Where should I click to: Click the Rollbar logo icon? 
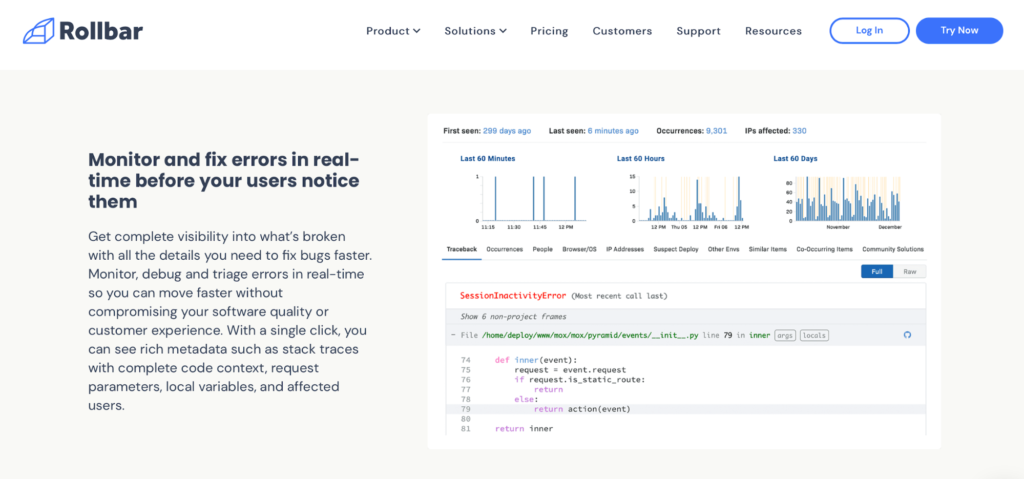tap(39, 31)
